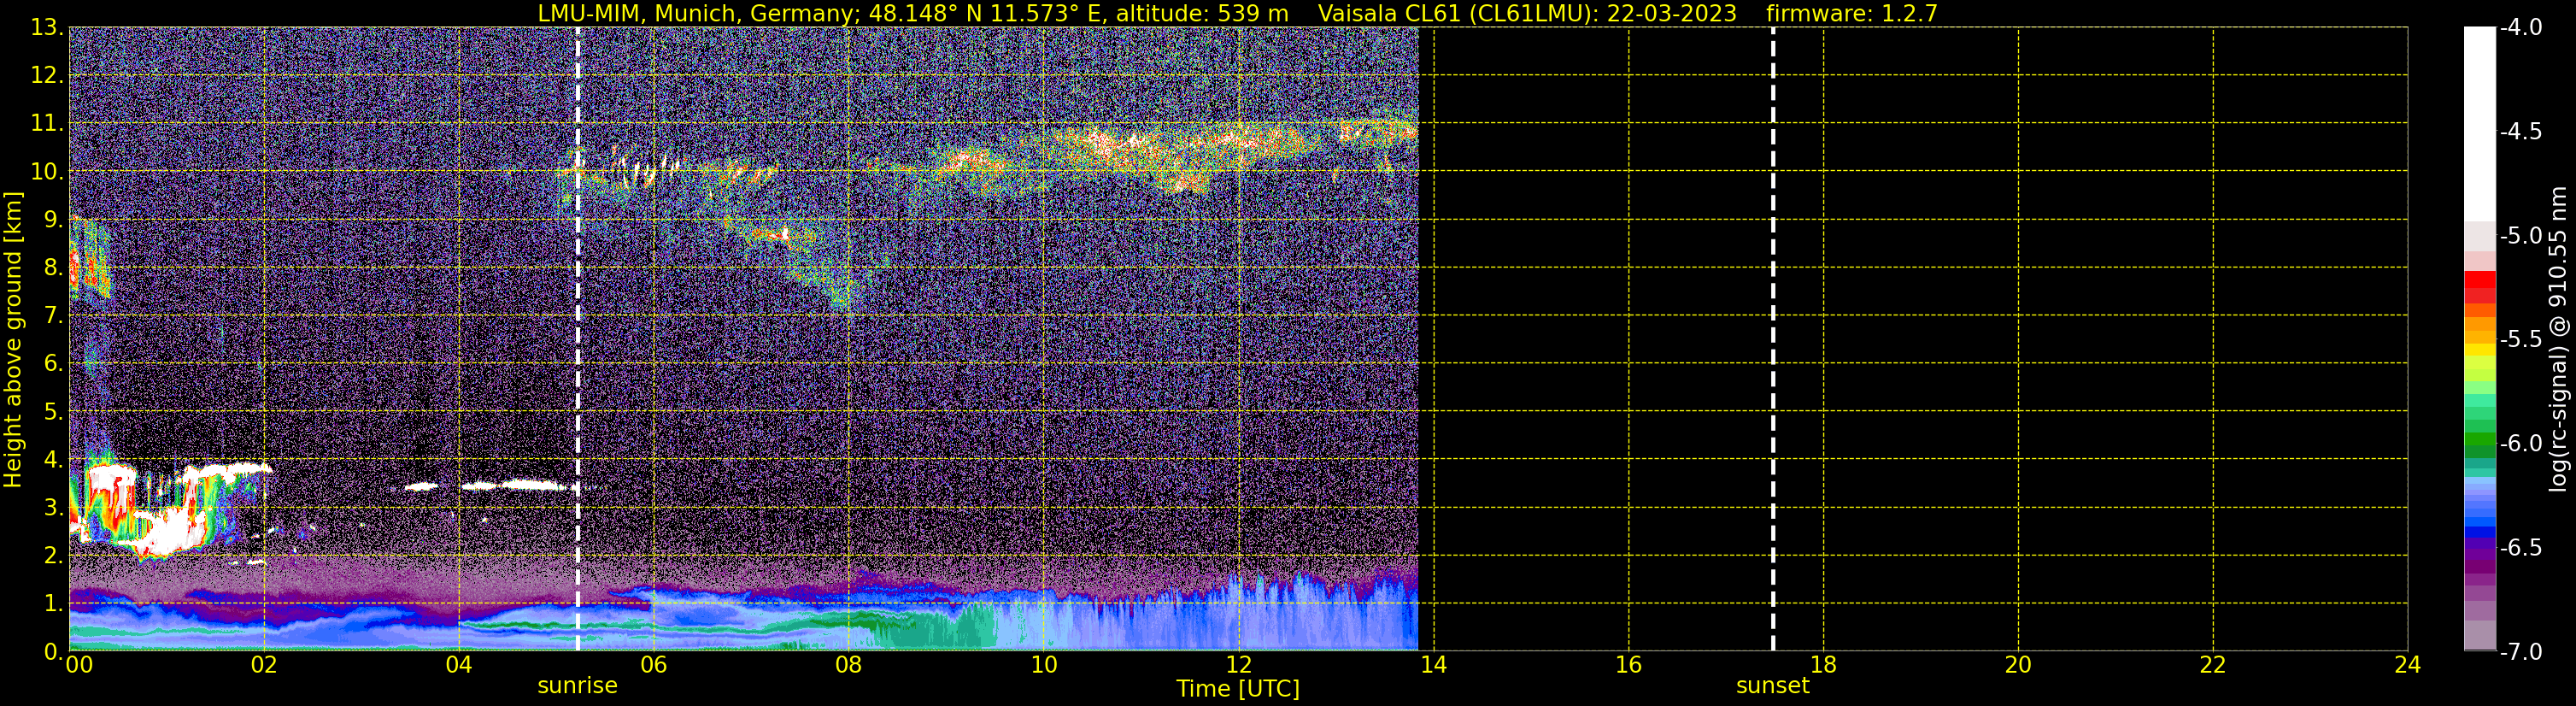Click the x-axis tick label 18
The height and width of the screenshot is (706, 2576).
(x=1824, y=665)
